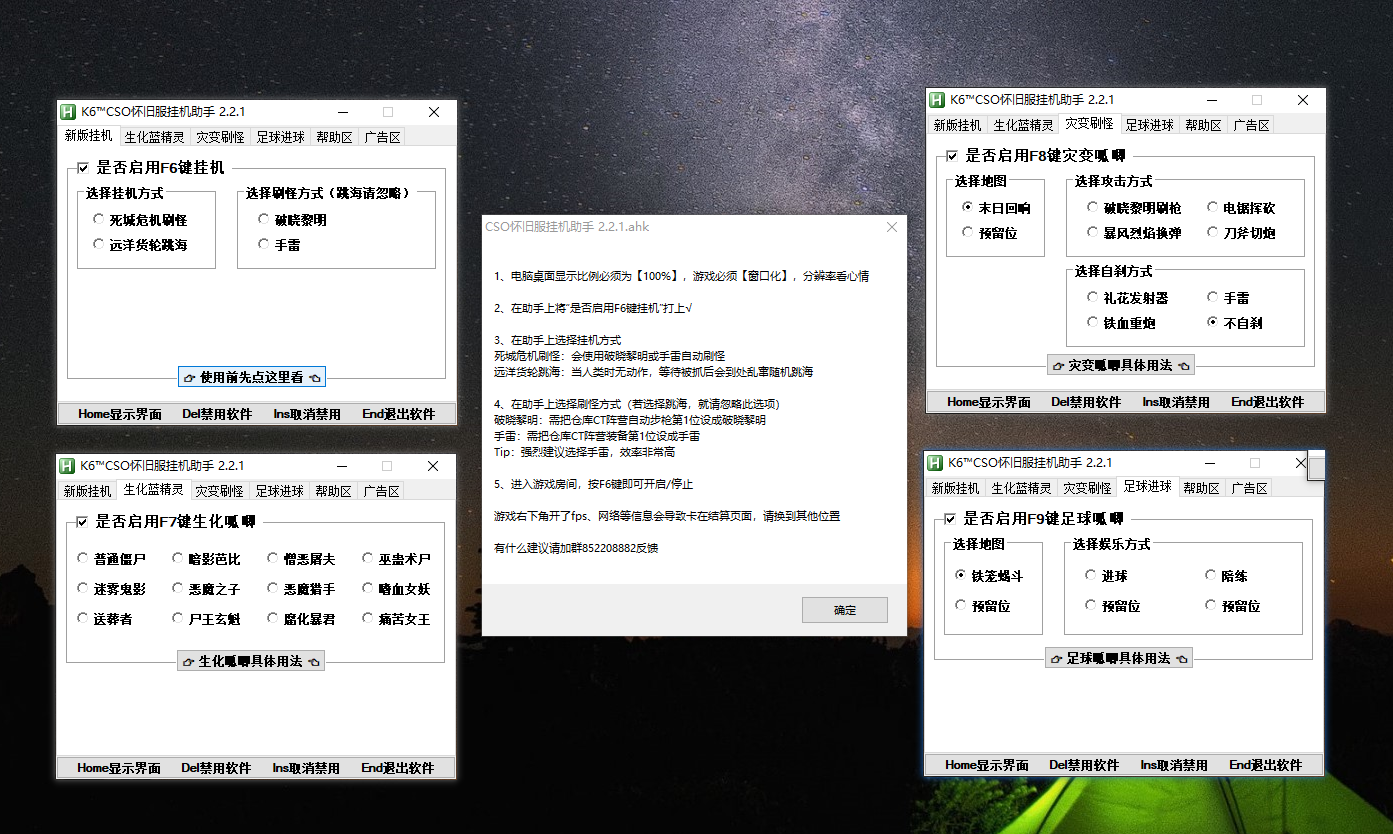Open the 广告区 tab
The width and height of the screenshot is (1393, 834).
coord(383,136)
